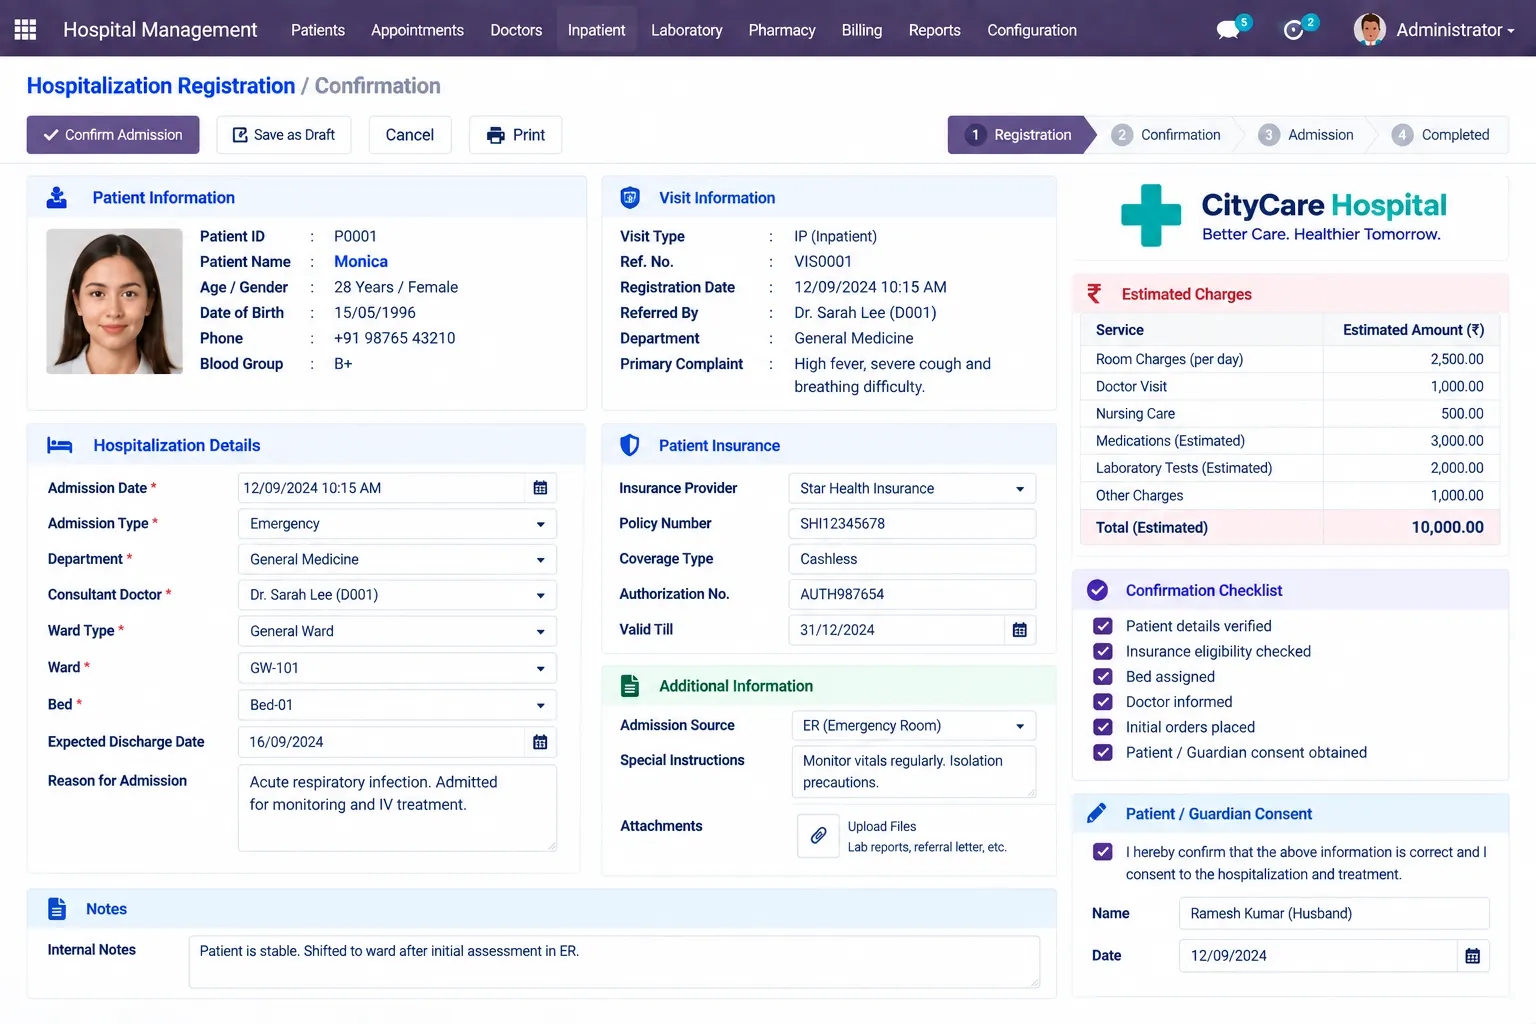The height and width of the screenshot is (1024, 1536).
Task: Uncheck Patient details verified
Action: pyautogui.click(x=1103, y=626)
